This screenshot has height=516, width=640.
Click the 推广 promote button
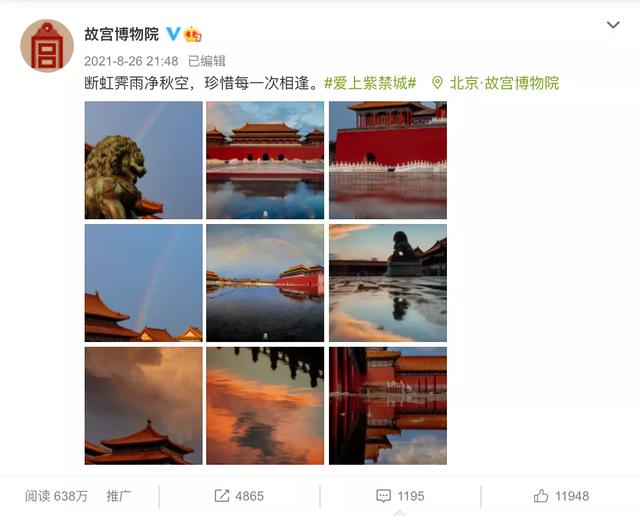tap(119, 496)
